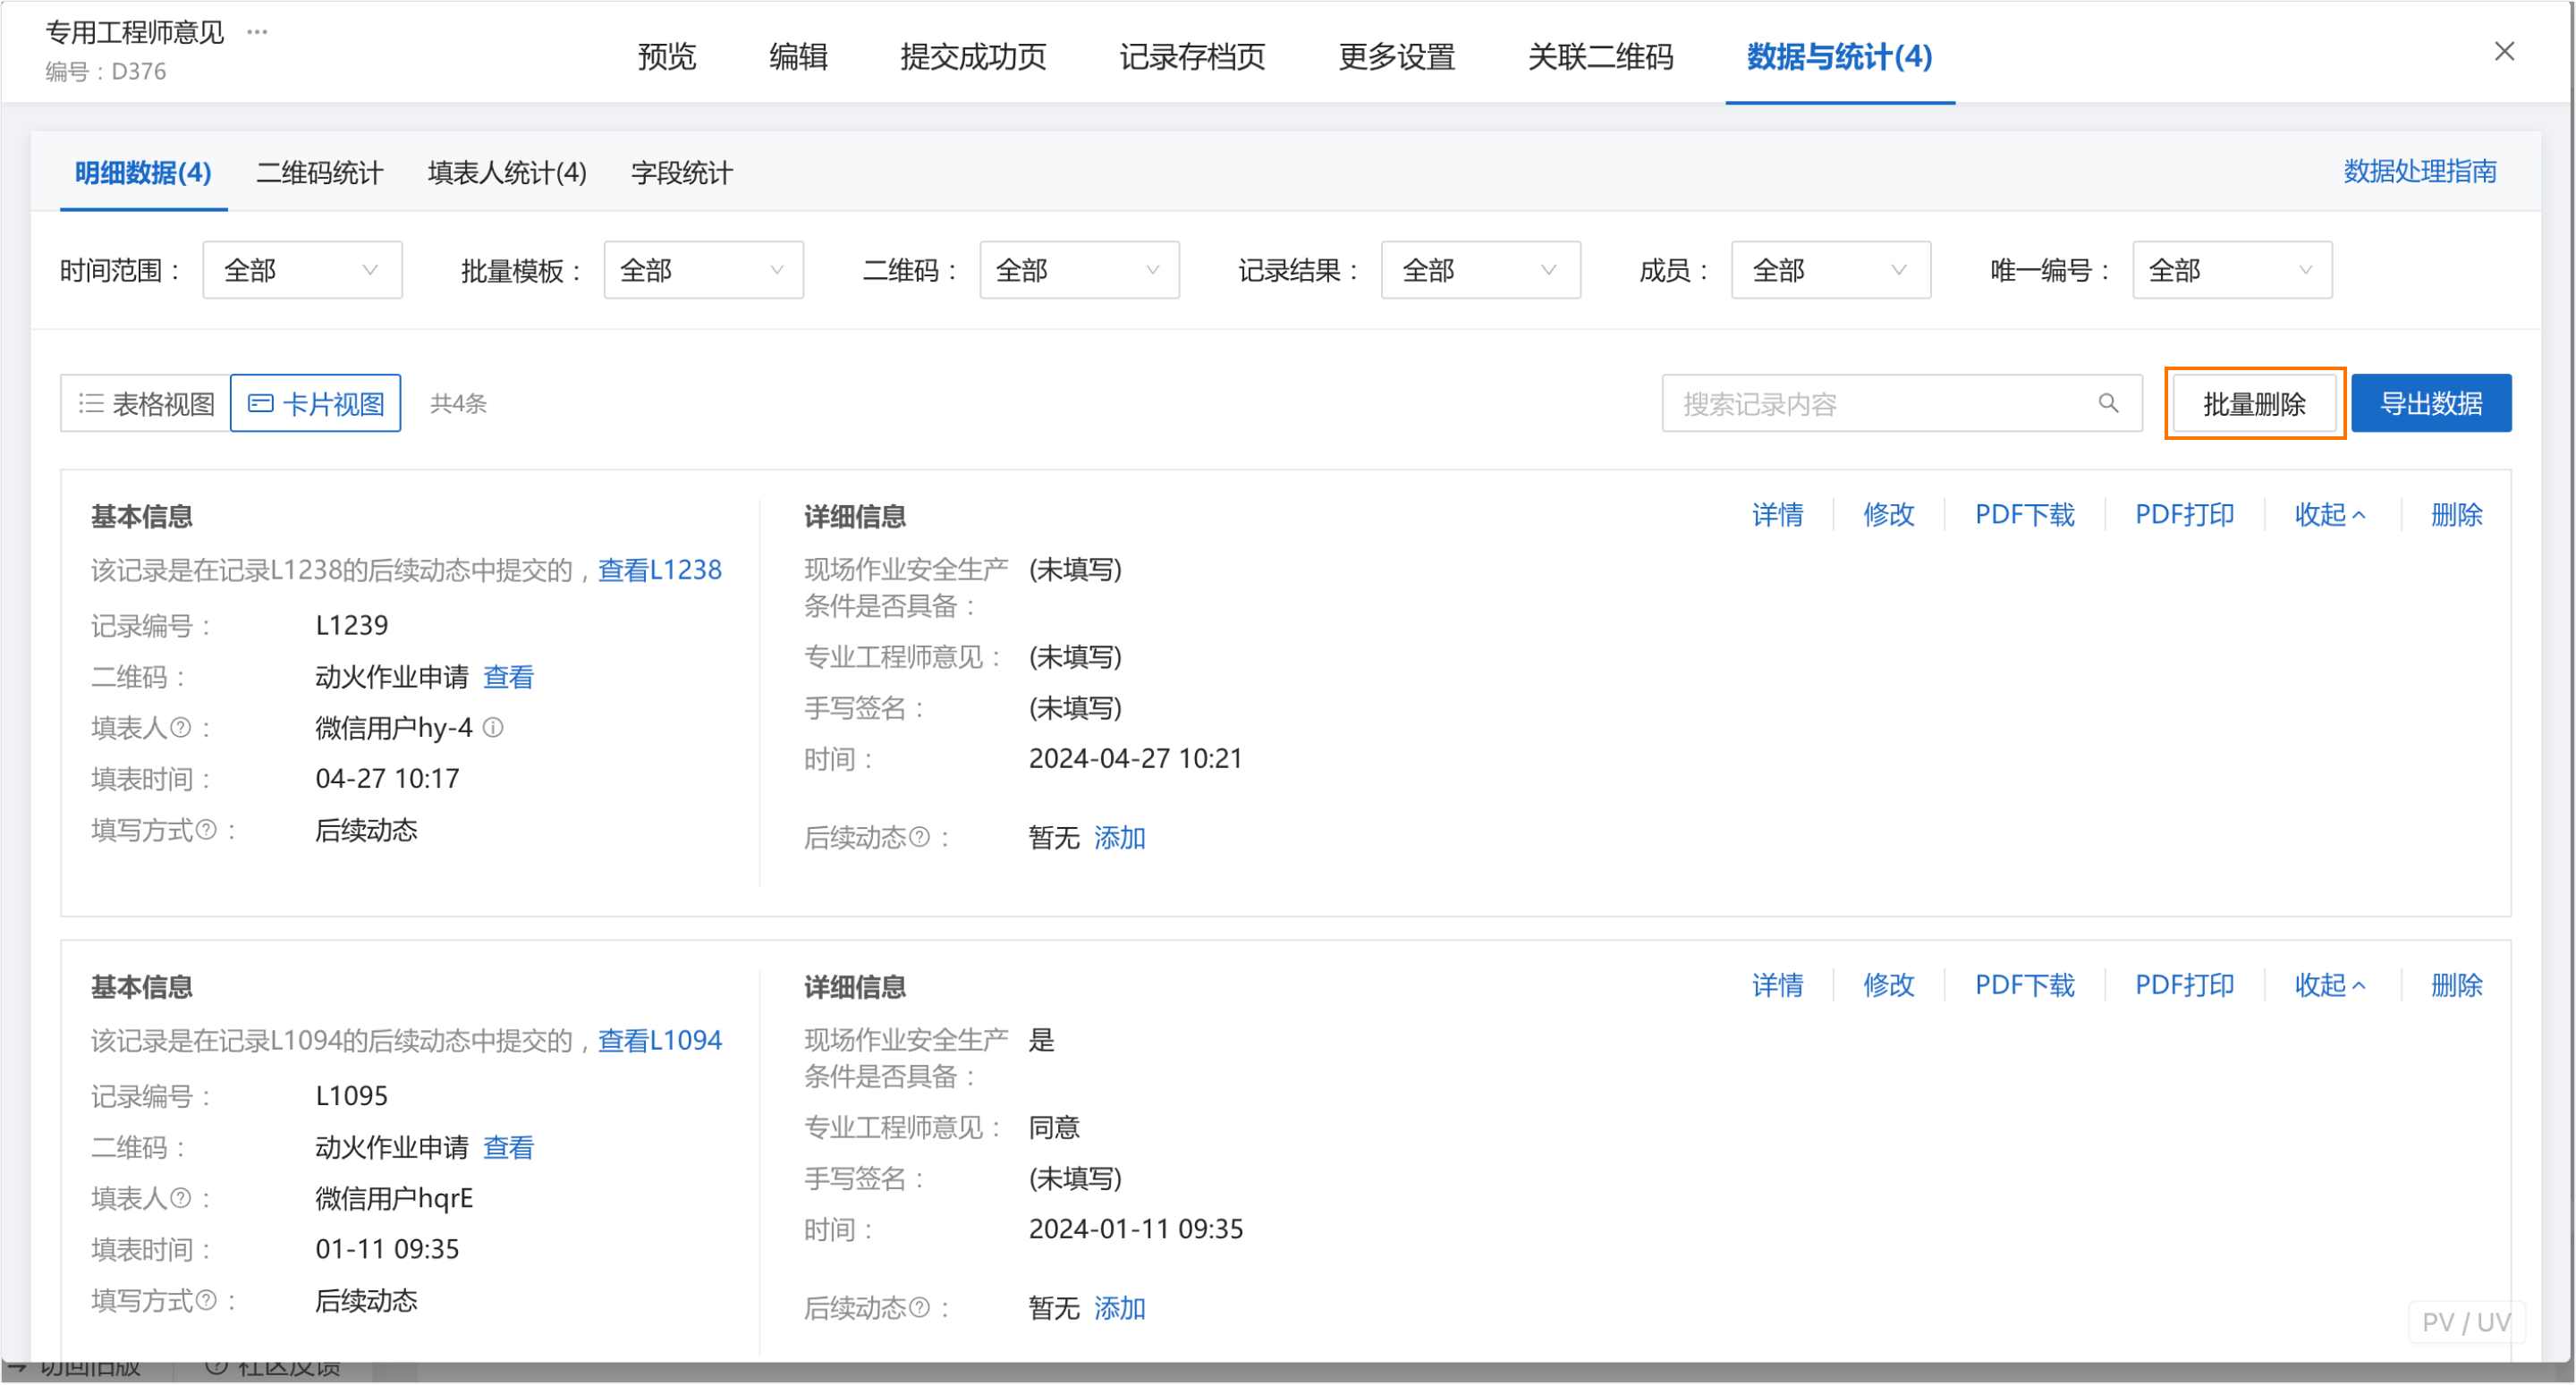Click 删除 for record L1239
Screen dimensions: 2576x1385
point(2456,515)
